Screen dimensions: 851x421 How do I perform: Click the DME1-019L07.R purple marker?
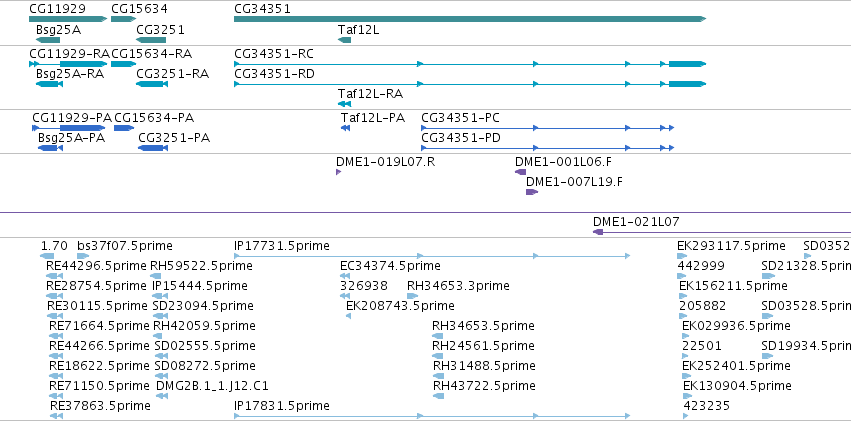(x=339, y=172)
